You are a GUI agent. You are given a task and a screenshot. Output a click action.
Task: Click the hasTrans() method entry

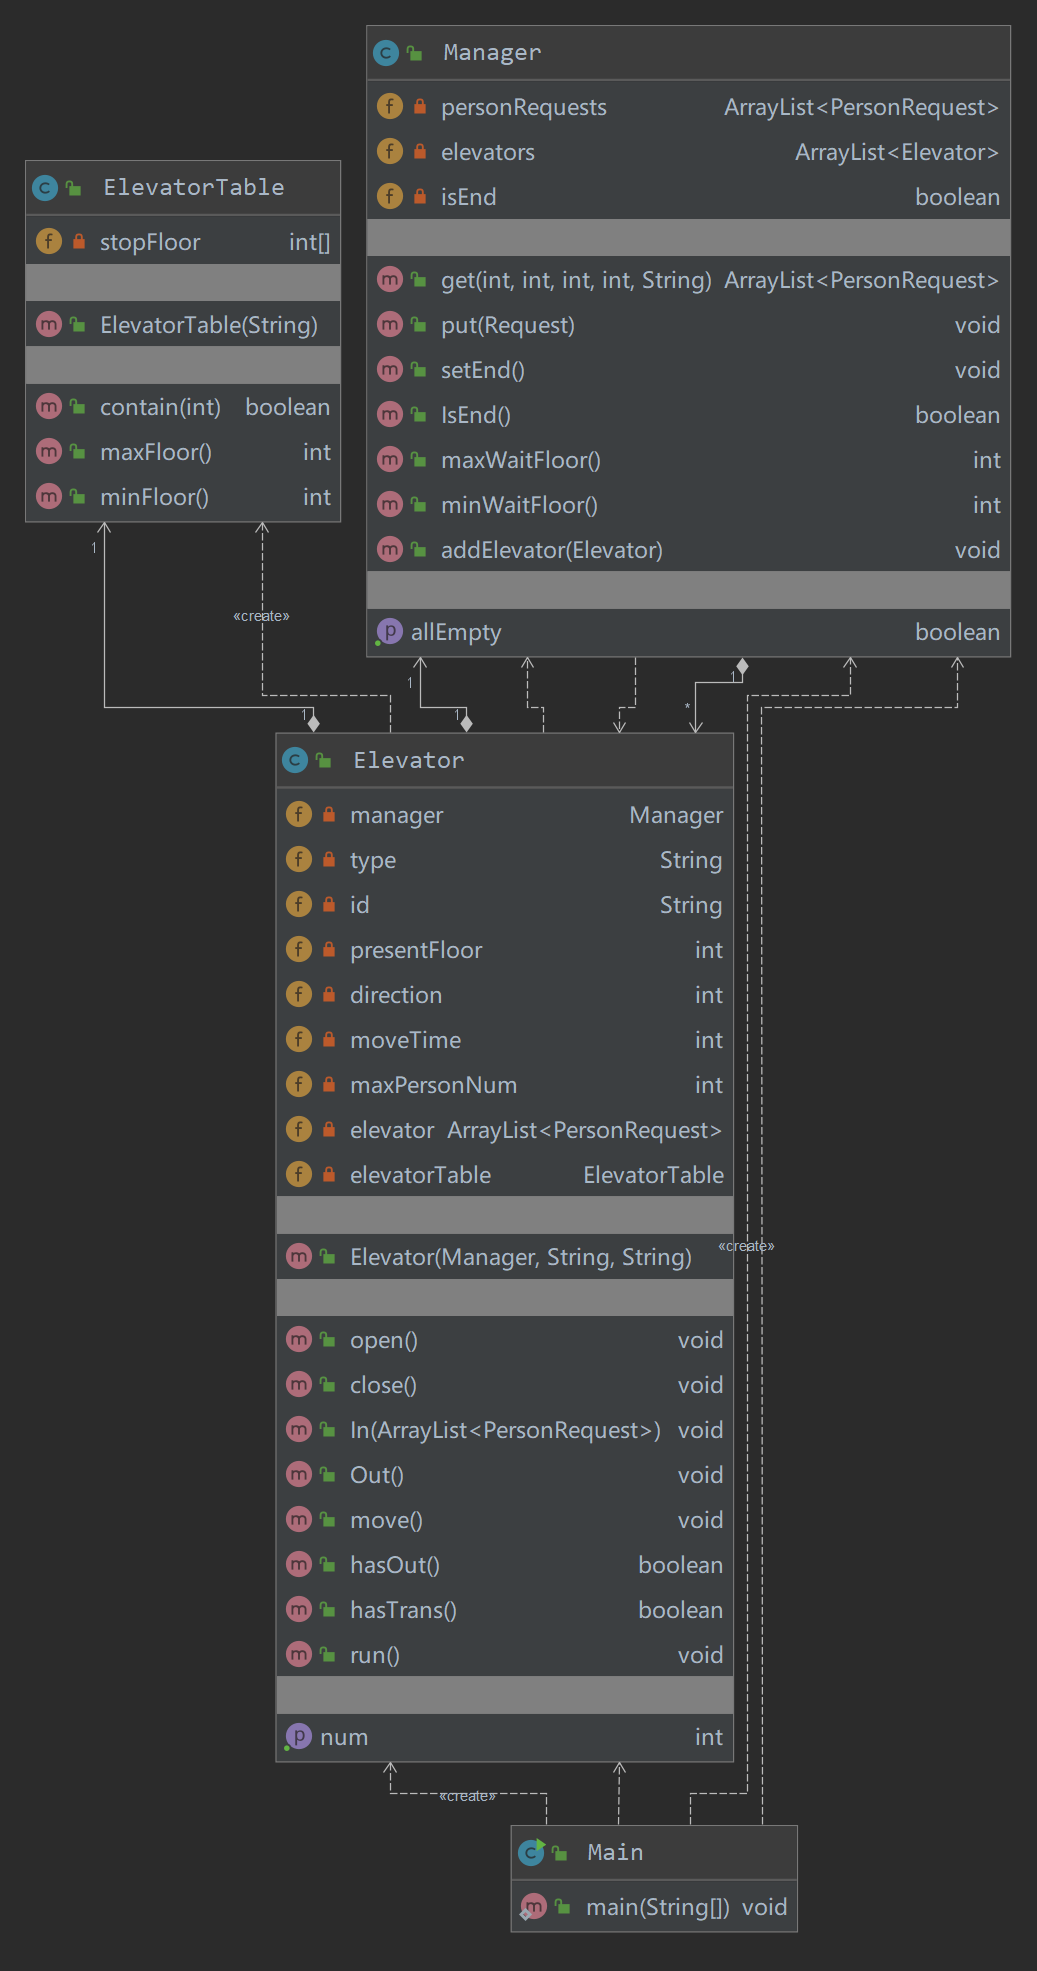click(403, 1610)
